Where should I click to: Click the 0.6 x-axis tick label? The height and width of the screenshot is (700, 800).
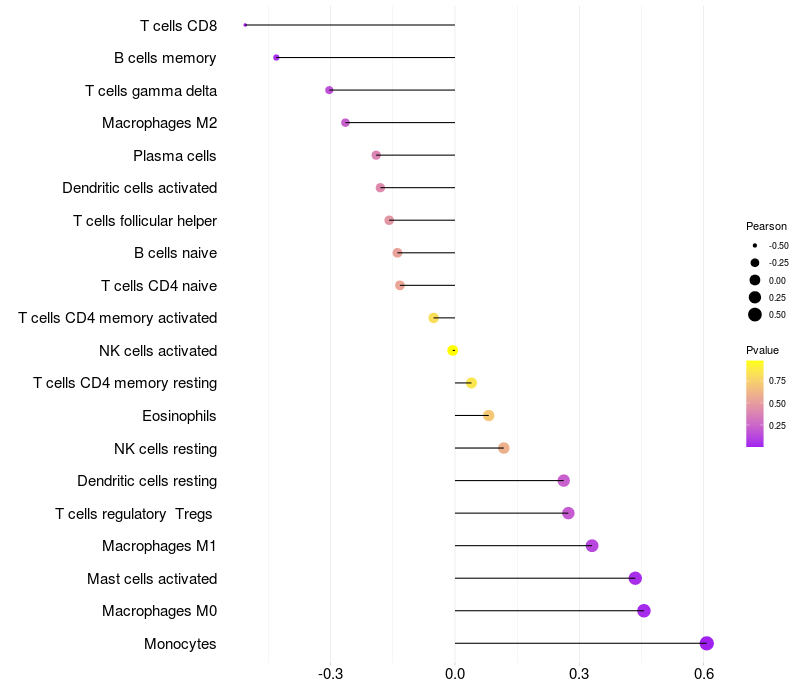click(x=704, y=674)
